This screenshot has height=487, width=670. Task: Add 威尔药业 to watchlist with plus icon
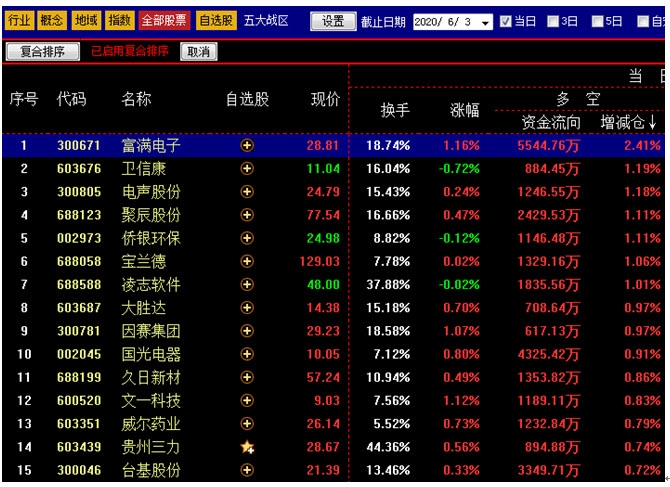[247, 423]
